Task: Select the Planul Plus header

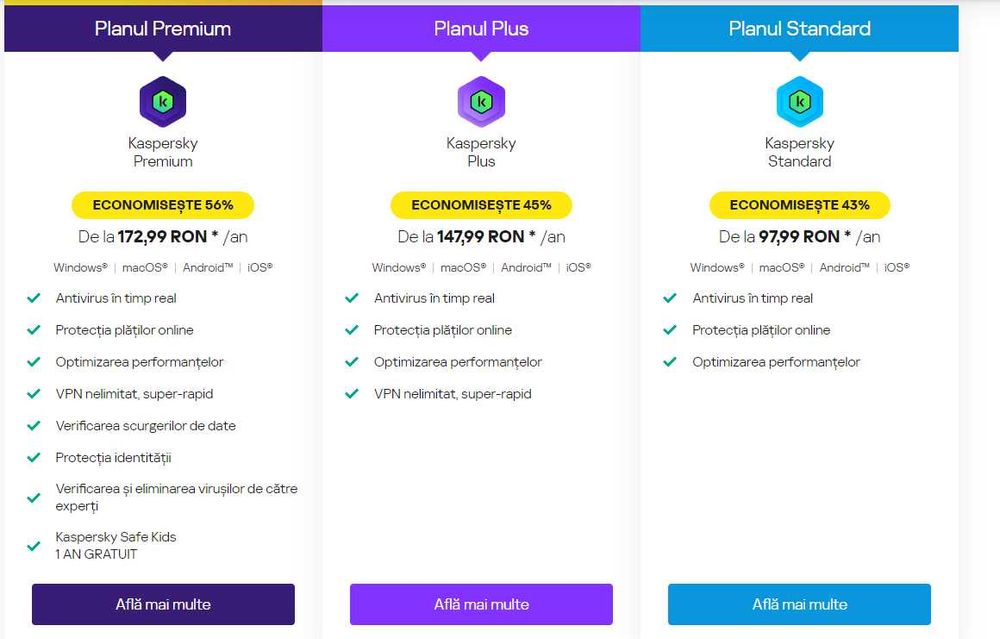Action: click(x=481, y=29)
